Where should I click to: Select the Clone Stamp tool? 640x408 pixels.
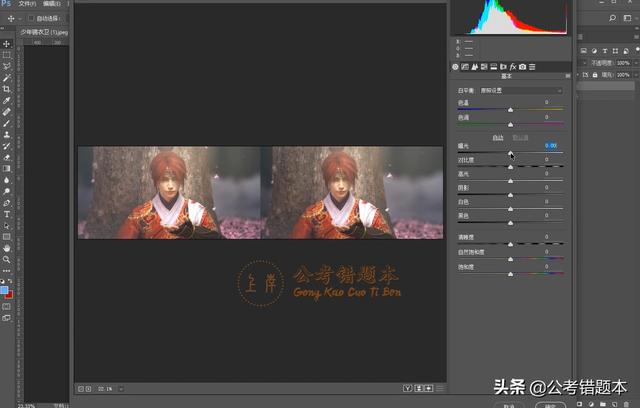7,135
